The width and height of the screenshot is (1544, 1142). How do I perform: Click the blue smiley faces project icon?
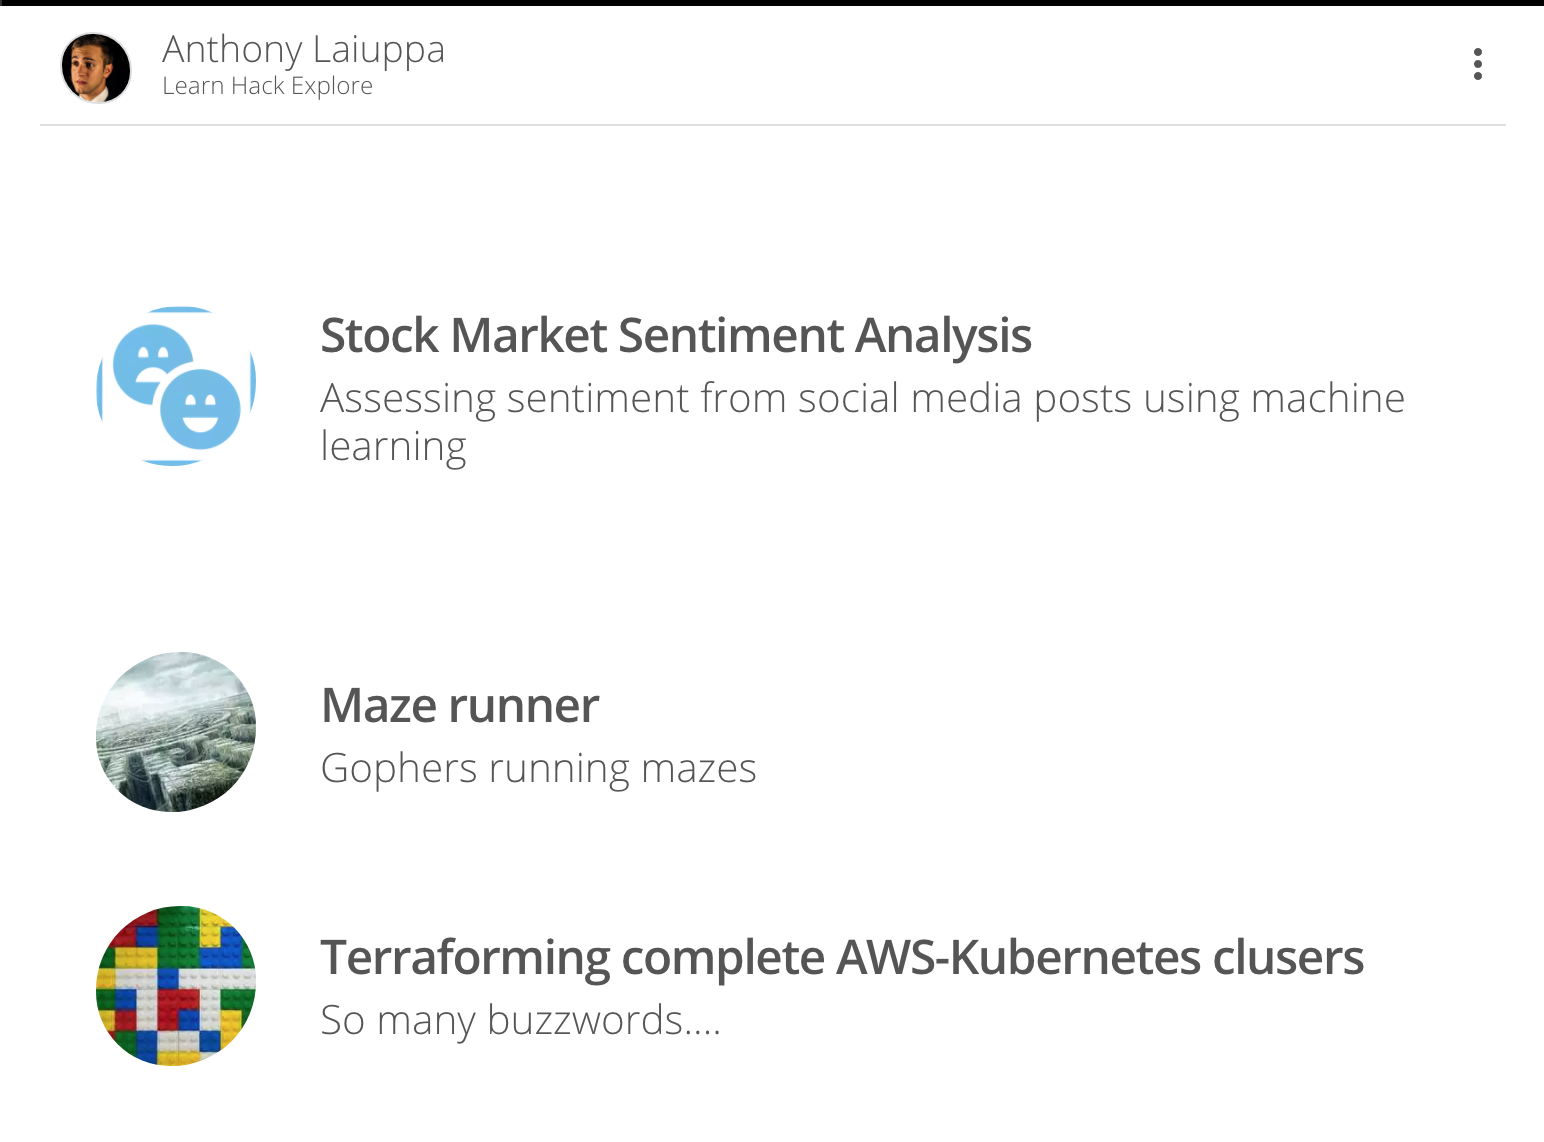[176, 386]
